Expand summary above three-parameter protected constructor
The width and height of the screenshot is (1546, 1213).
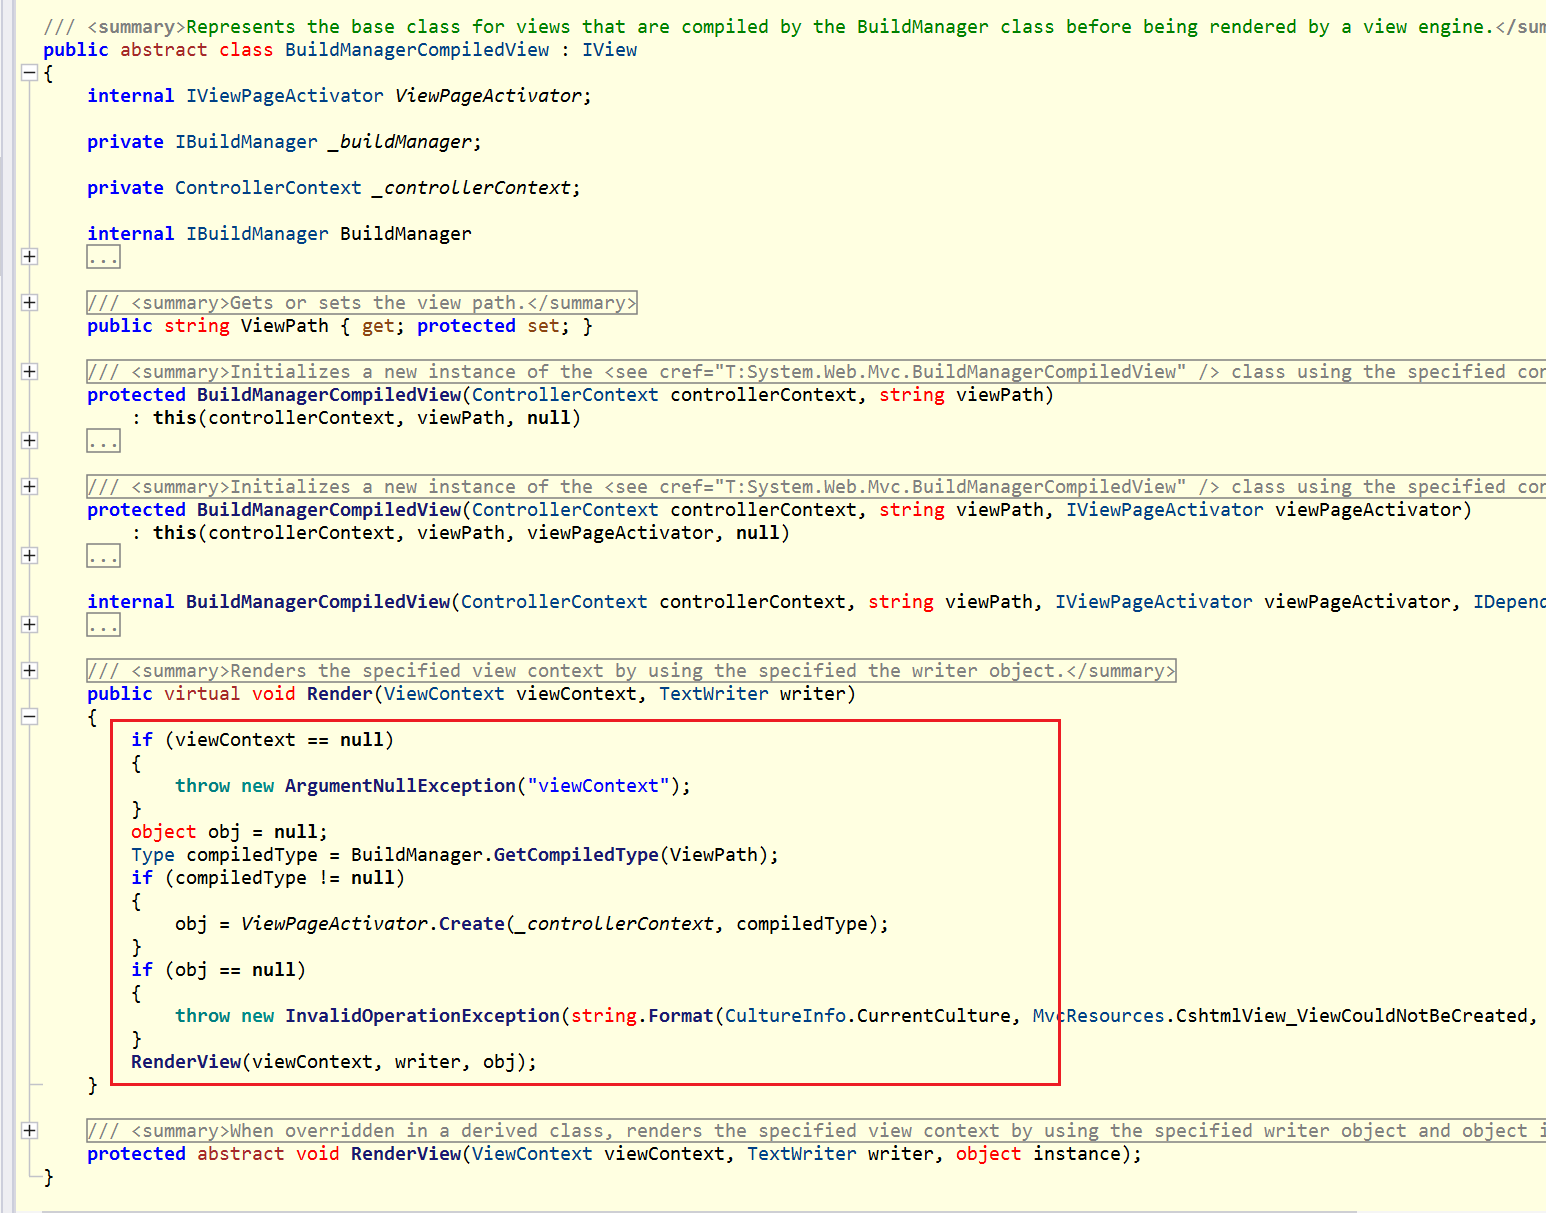(x=30, y=487)
